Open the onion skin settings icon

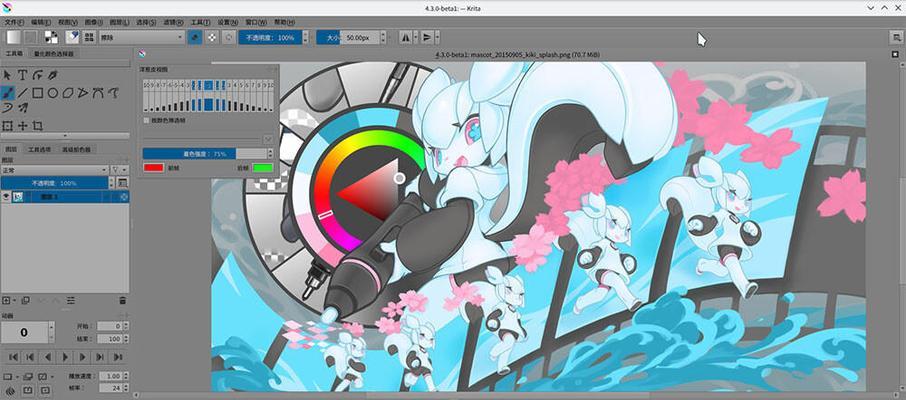point(9,390)
